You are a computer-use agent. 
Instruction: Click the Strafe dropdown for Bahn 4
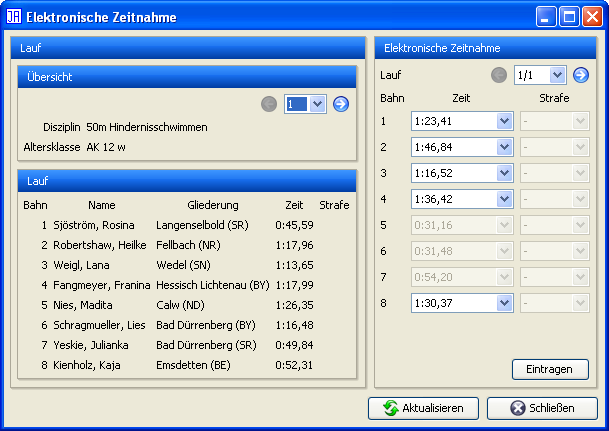pos(555,199)
